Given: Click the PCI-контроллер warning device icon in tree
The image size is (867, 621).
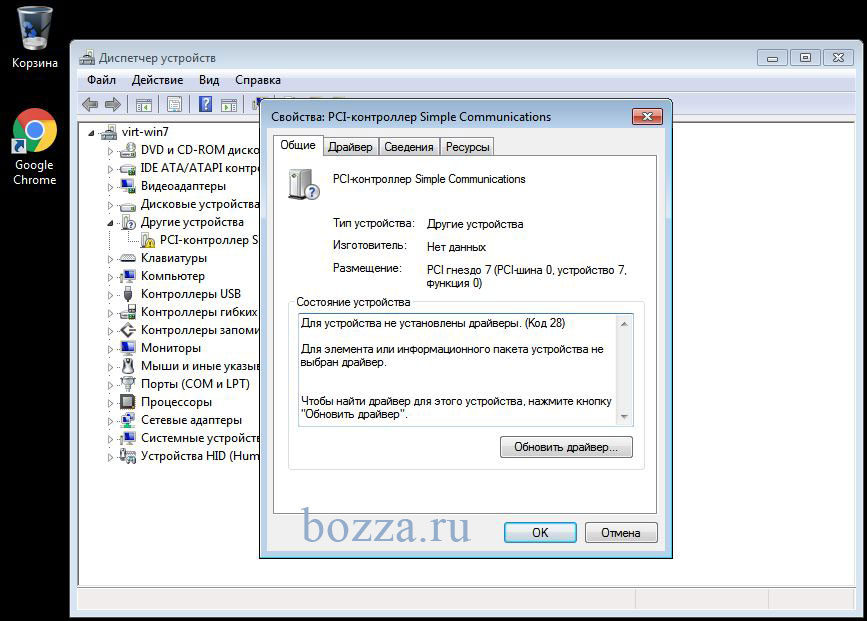Looking at the screenshot, I should [x=147, y=240].
